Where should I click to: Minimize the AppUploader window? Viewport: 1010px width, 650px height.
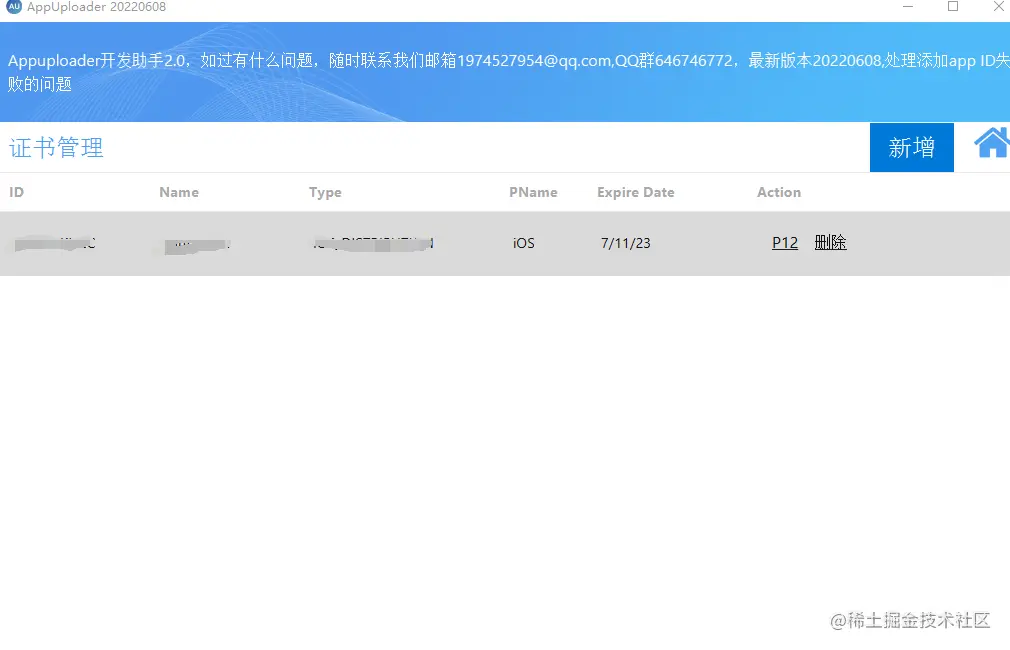click(908, 6)
